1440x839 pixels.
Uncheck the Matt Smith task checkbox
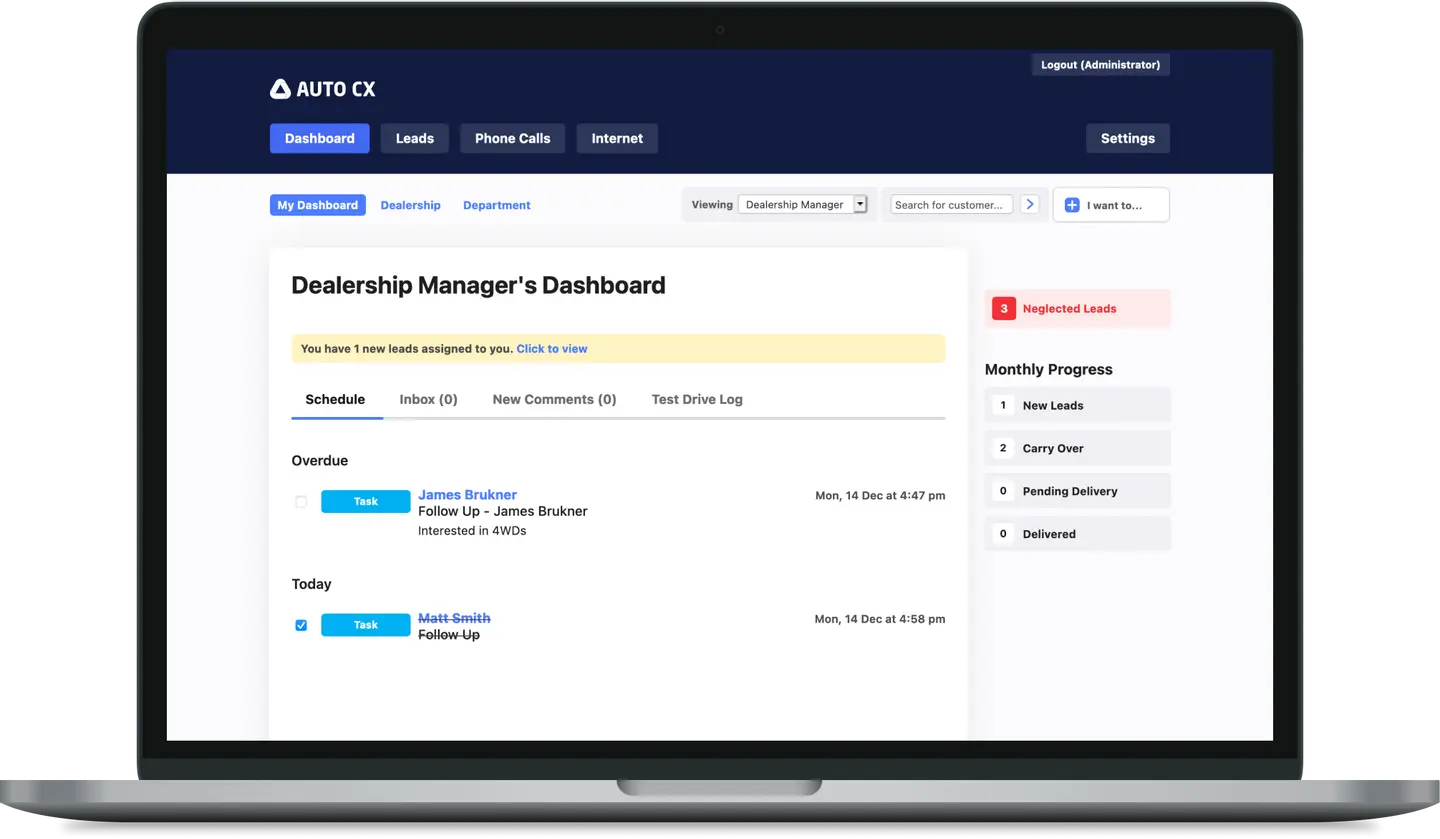point(301,625)
